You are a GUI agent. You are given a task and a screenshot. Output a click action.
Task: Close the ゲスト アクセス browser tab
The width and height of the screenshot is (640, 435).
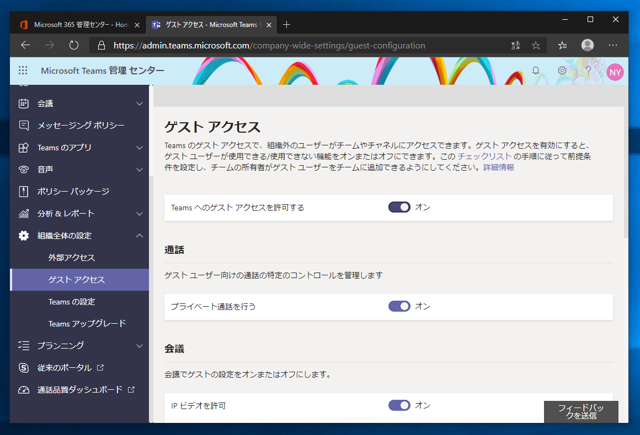(x=269, y=25)
